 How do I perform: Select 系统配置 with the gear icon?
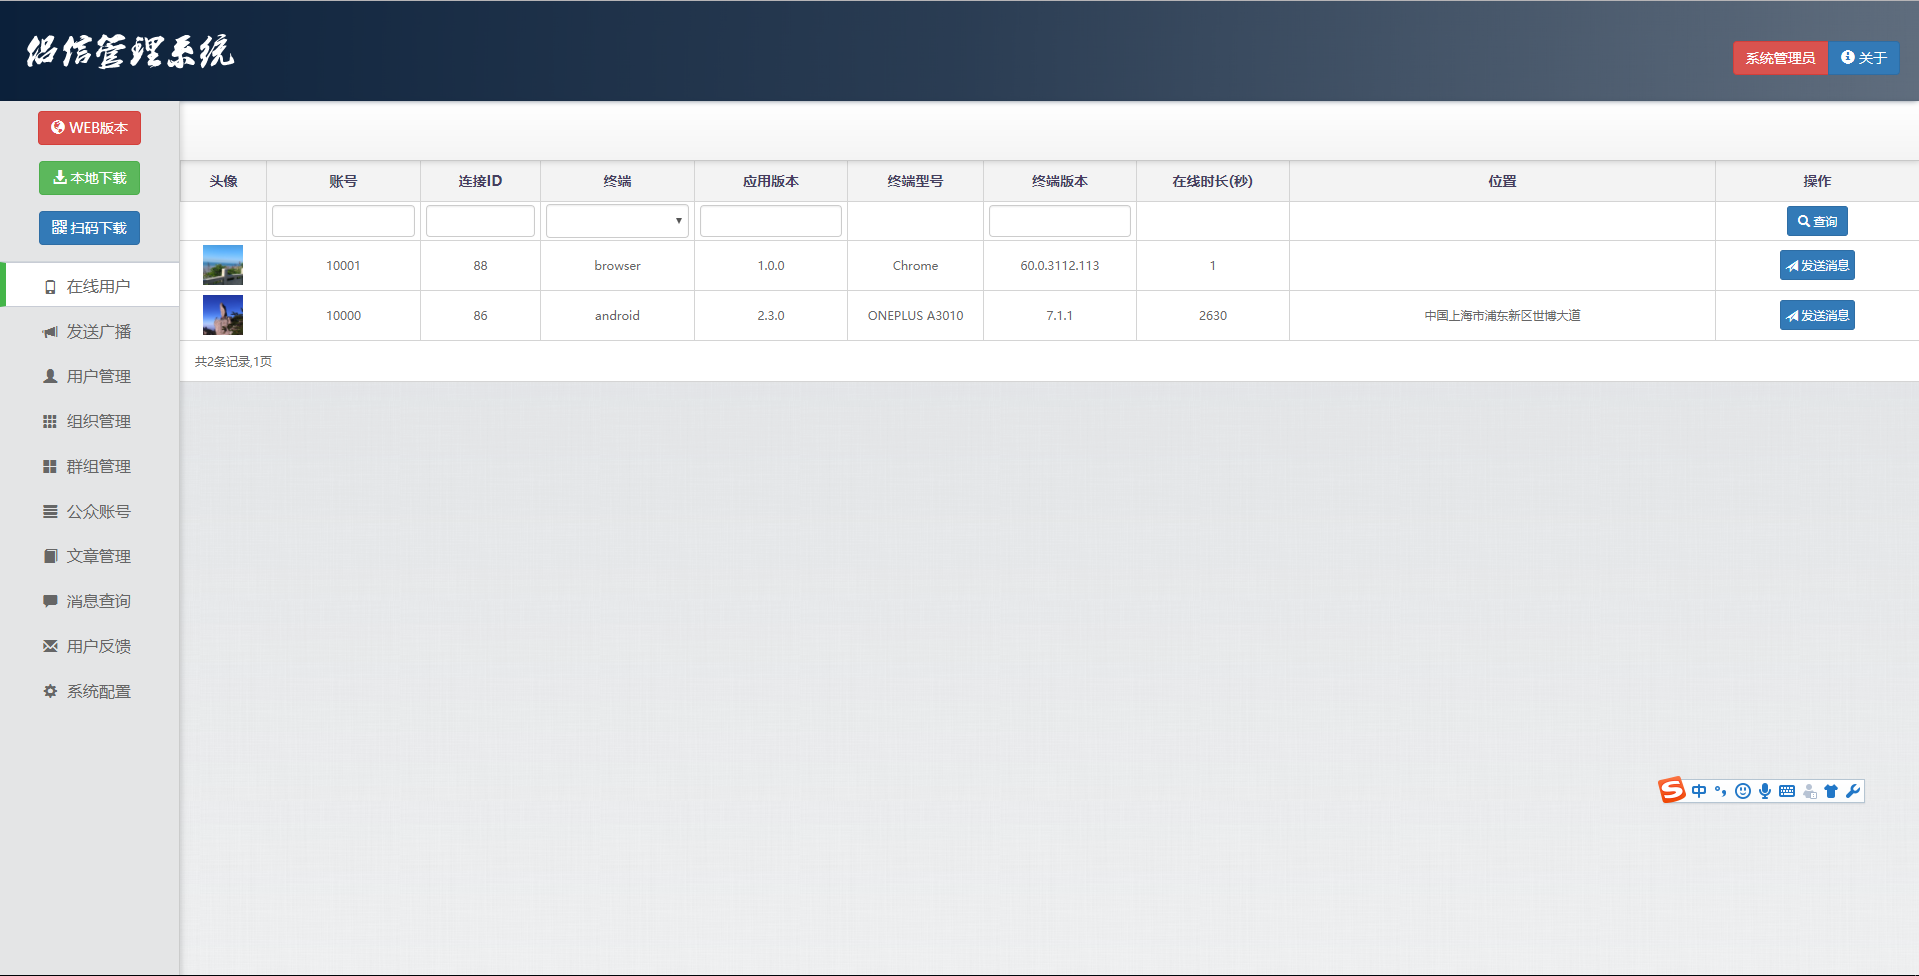98,692
